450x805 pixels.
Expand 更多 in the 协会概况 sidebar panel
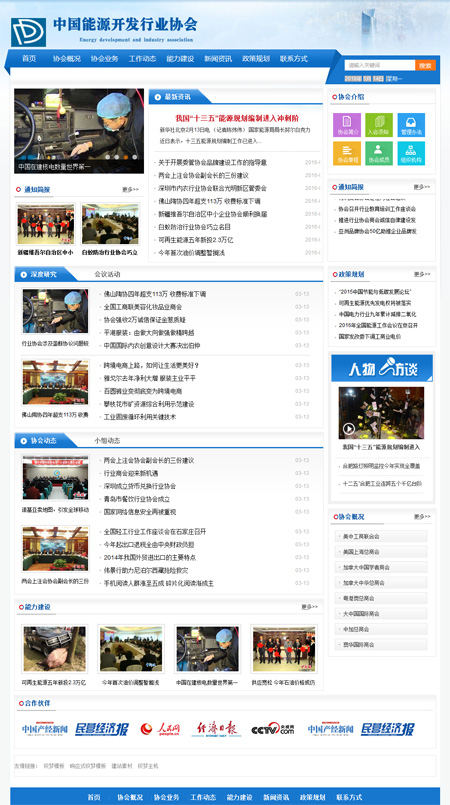tap(422, 516)
